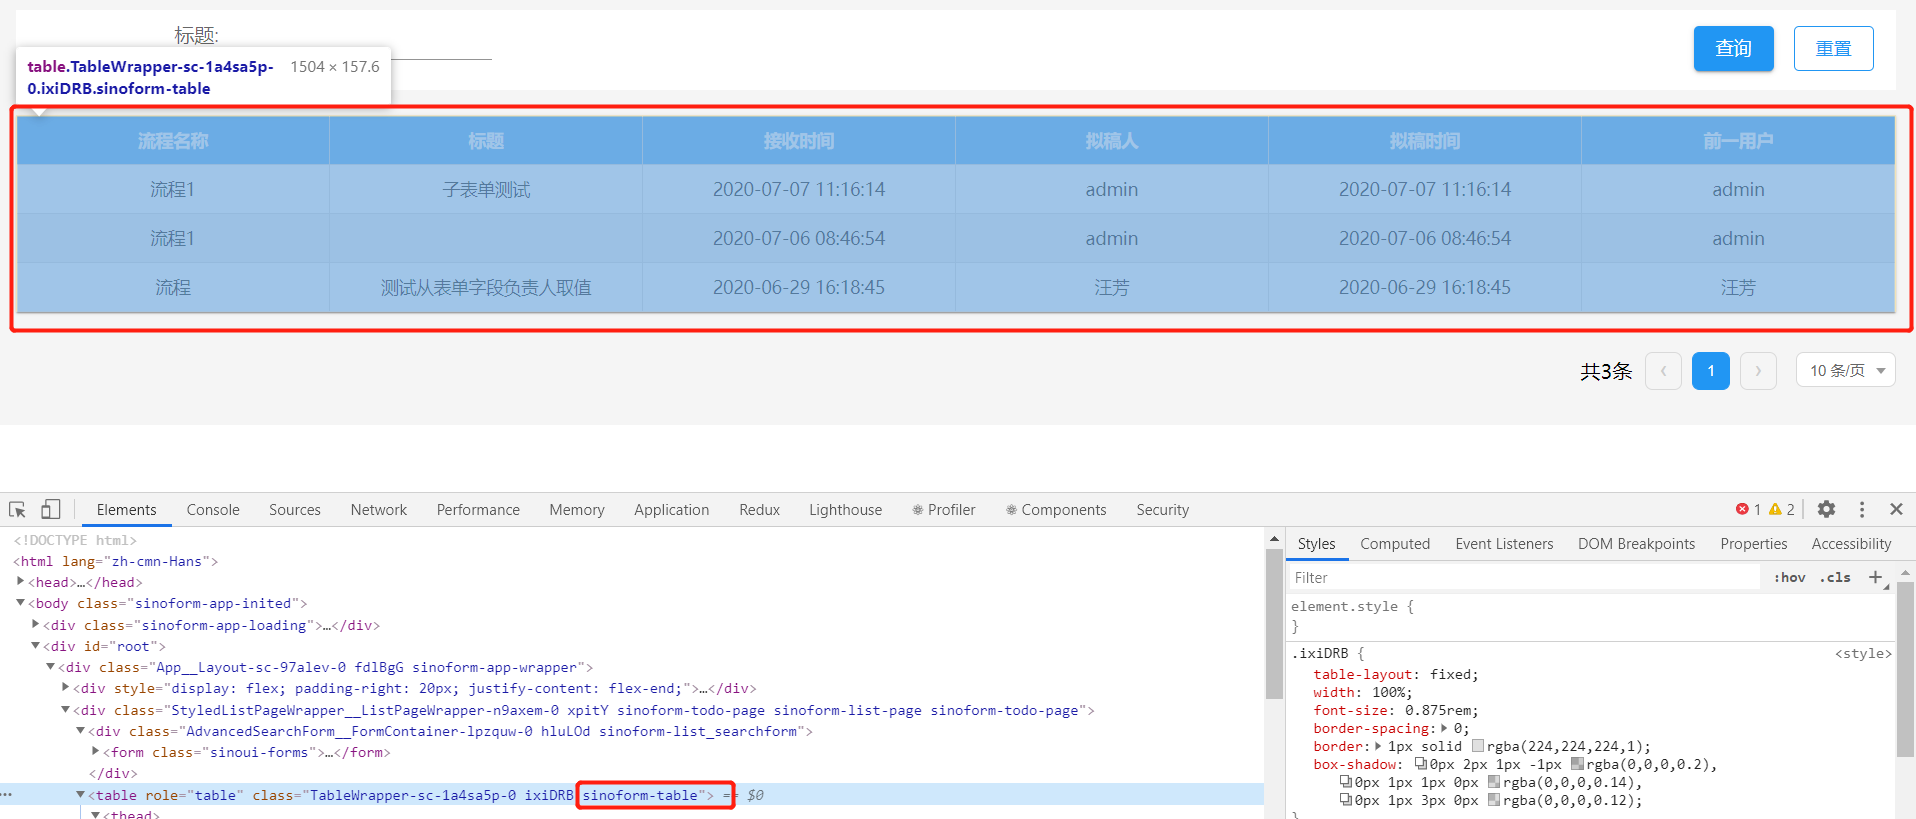Go to previous page arrow in pagination
Image resolution: width=1916 pixels, height=819 pixels.
coord(1663,371)
